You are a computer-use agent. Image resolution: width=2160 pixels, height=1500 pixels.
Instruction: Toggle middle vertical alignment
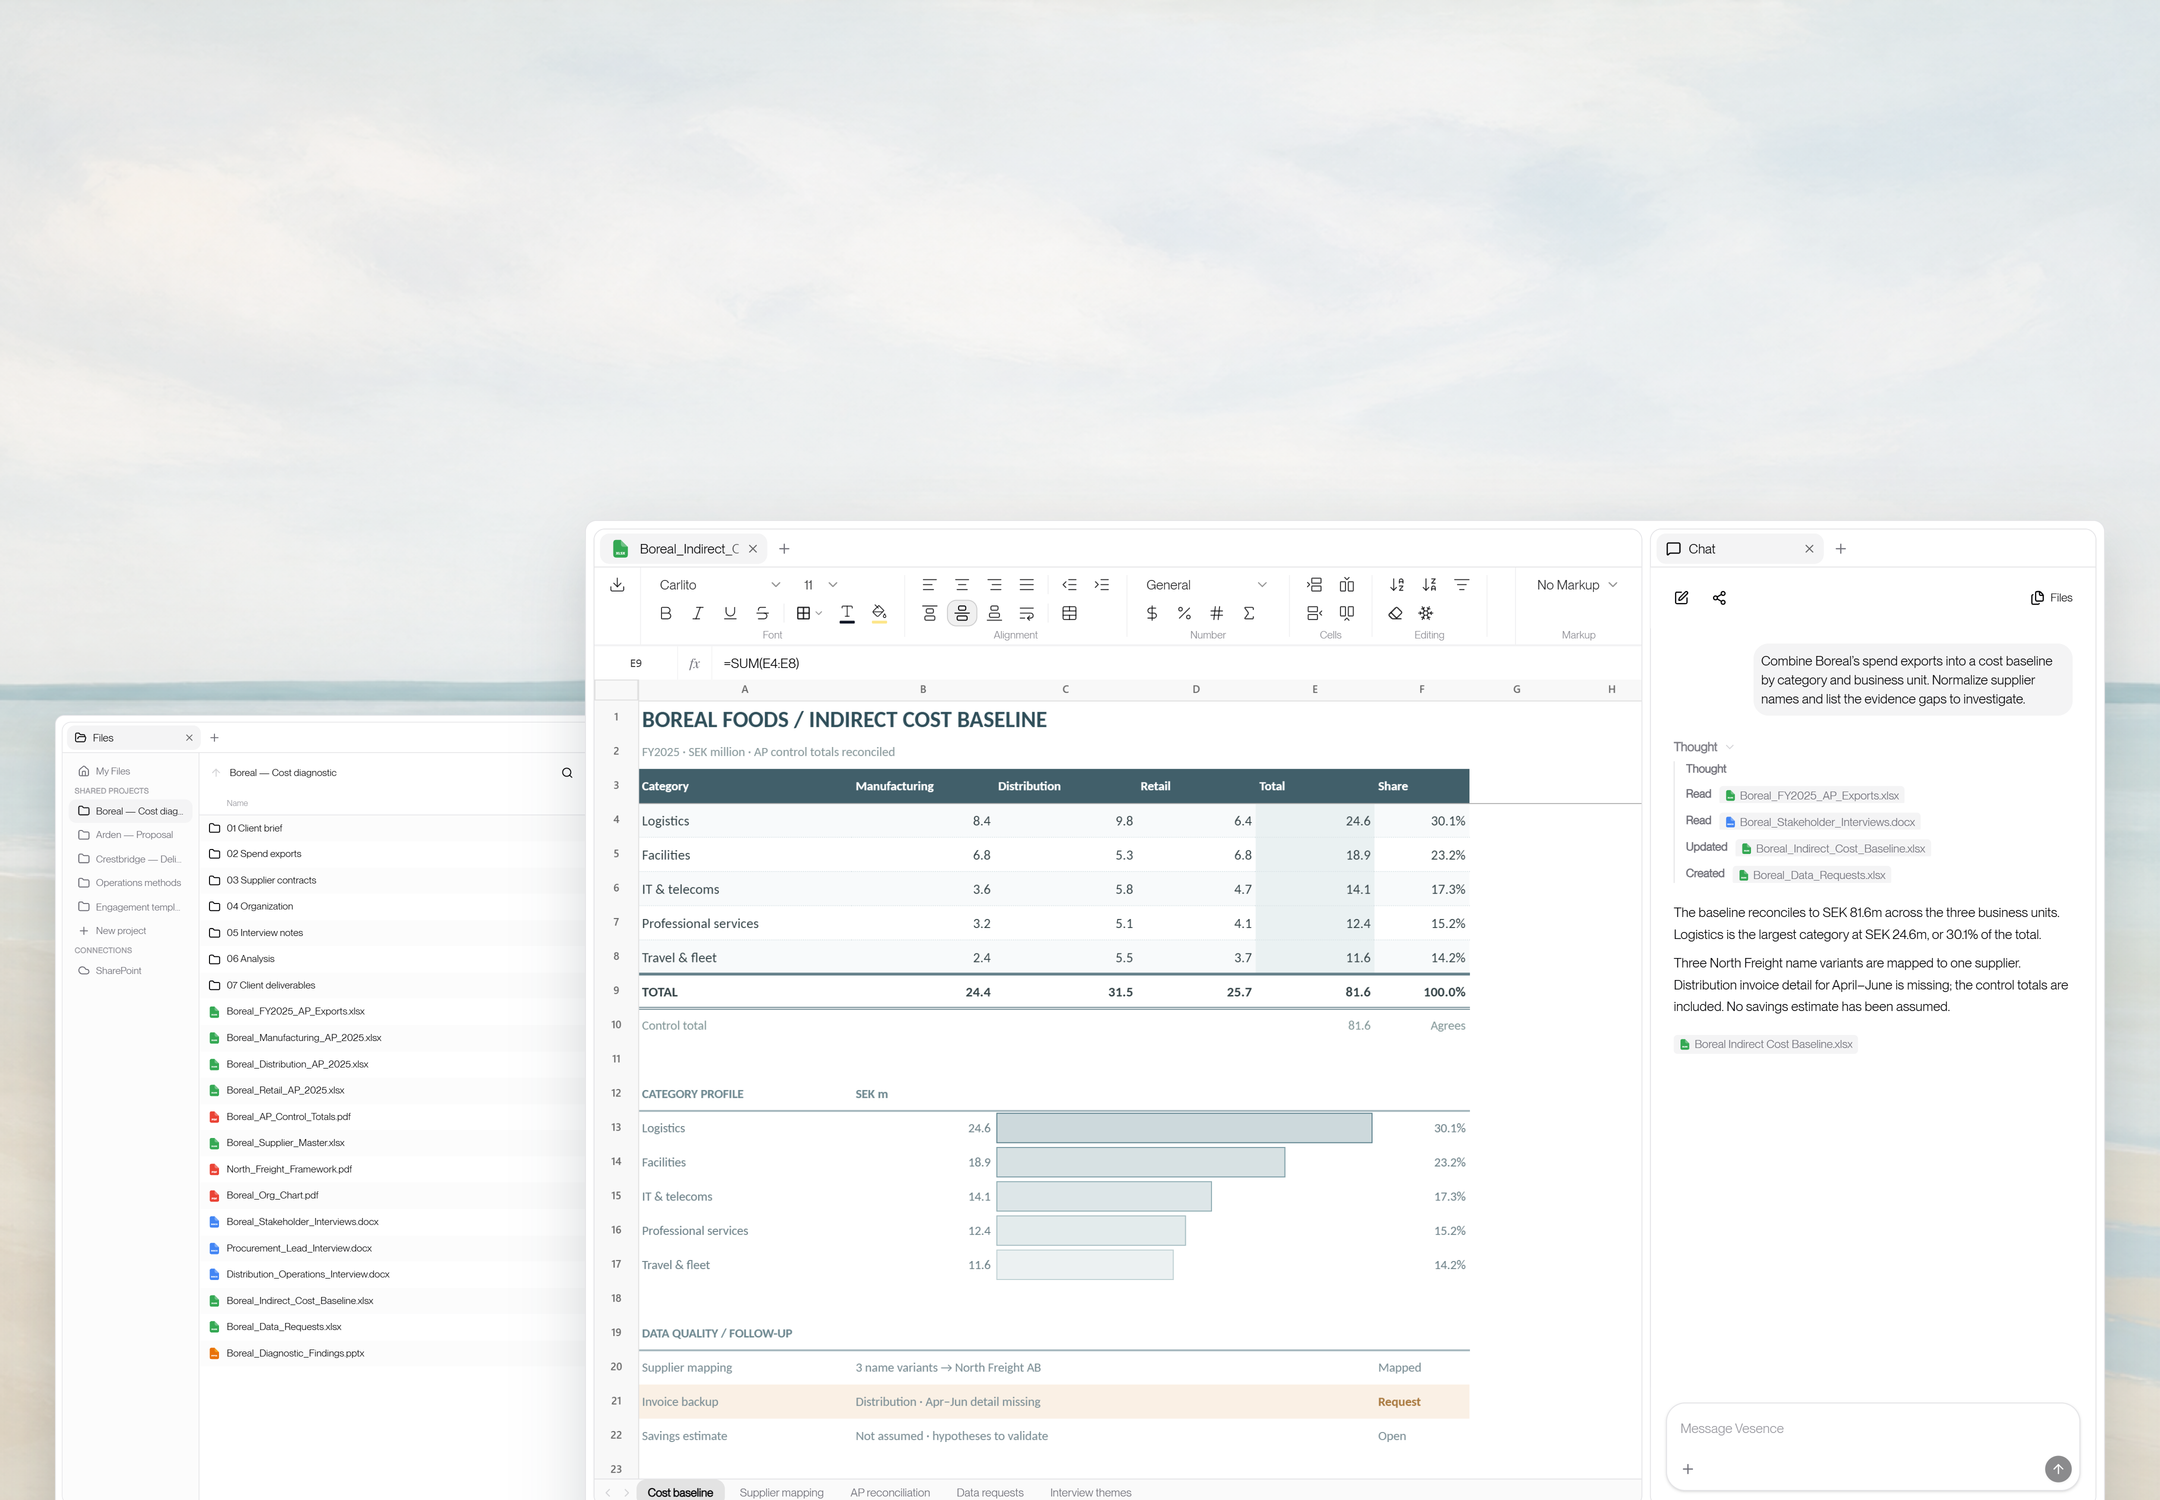[x=962, y=613]
